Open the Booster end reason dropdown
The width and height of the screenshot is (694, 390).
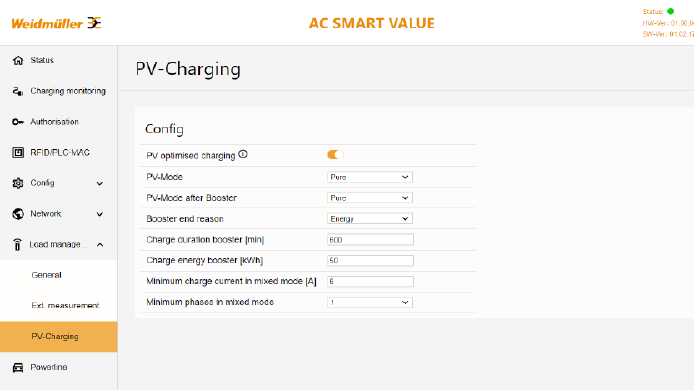pos(370,219)
